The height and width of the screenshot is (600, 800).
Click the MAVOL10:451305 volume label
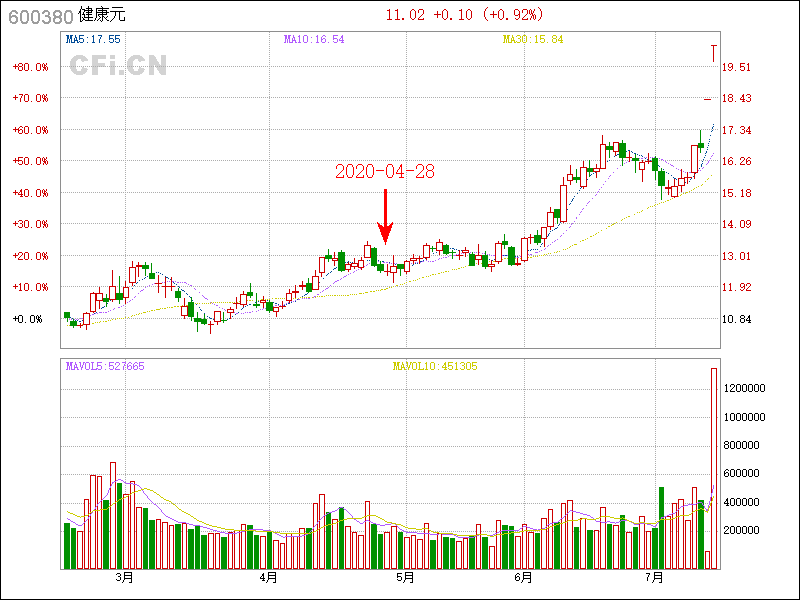click(x=435, y=366)
